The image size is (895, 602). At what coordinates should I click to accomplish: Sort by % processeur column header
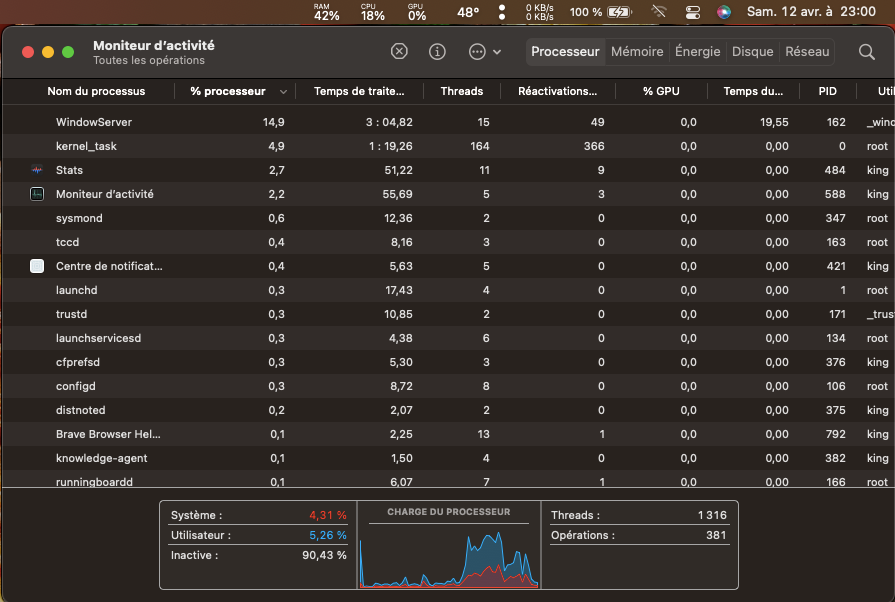point(228,91)
